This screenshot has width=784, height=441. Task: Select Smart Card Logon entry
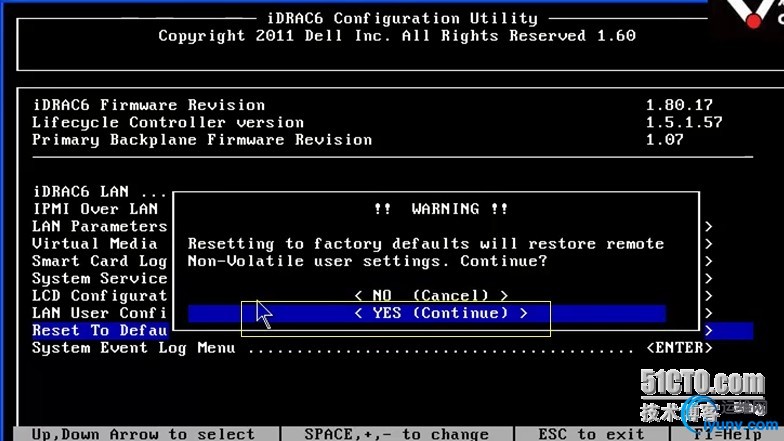coord(99,262)
